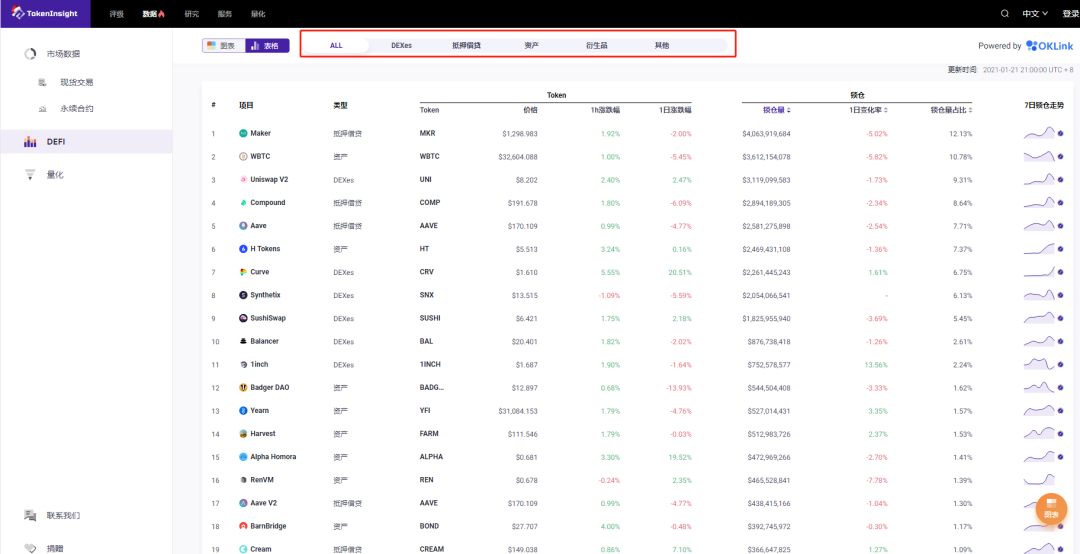Click the TokenInsight logo
Screen dimensions: 1080x554
point(44,13)
